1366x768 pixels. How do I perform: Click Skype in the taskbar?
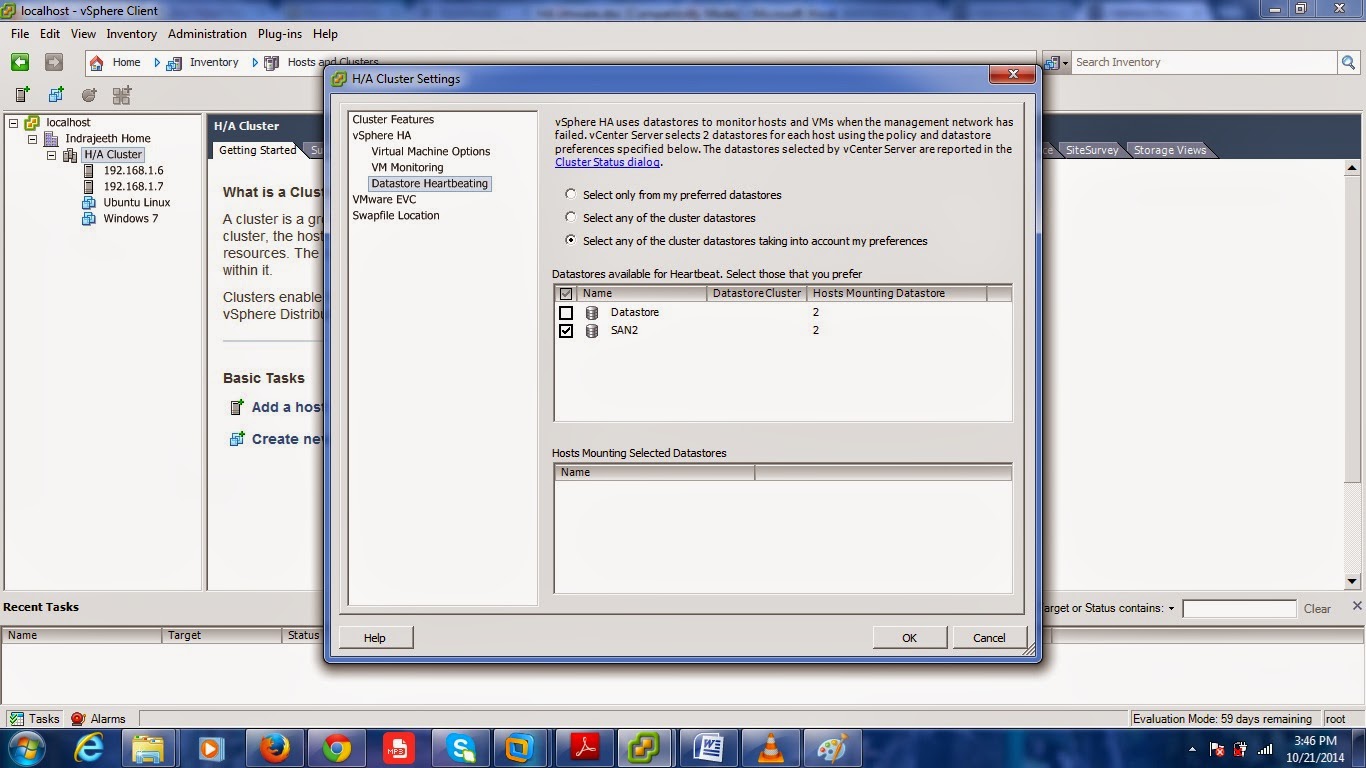point(461,747)
